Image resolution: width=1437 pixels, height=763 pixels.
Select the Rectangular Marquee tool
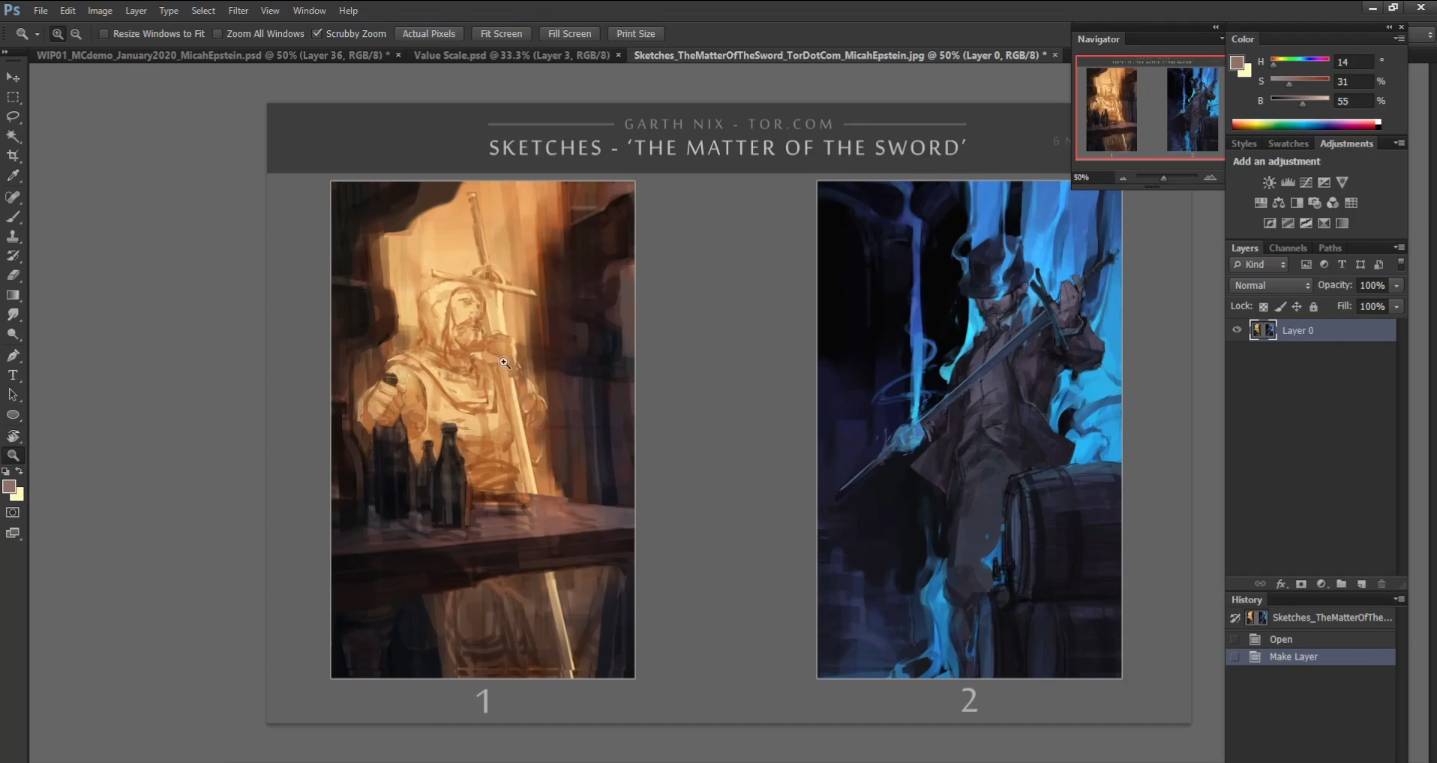tap(13, 97)
